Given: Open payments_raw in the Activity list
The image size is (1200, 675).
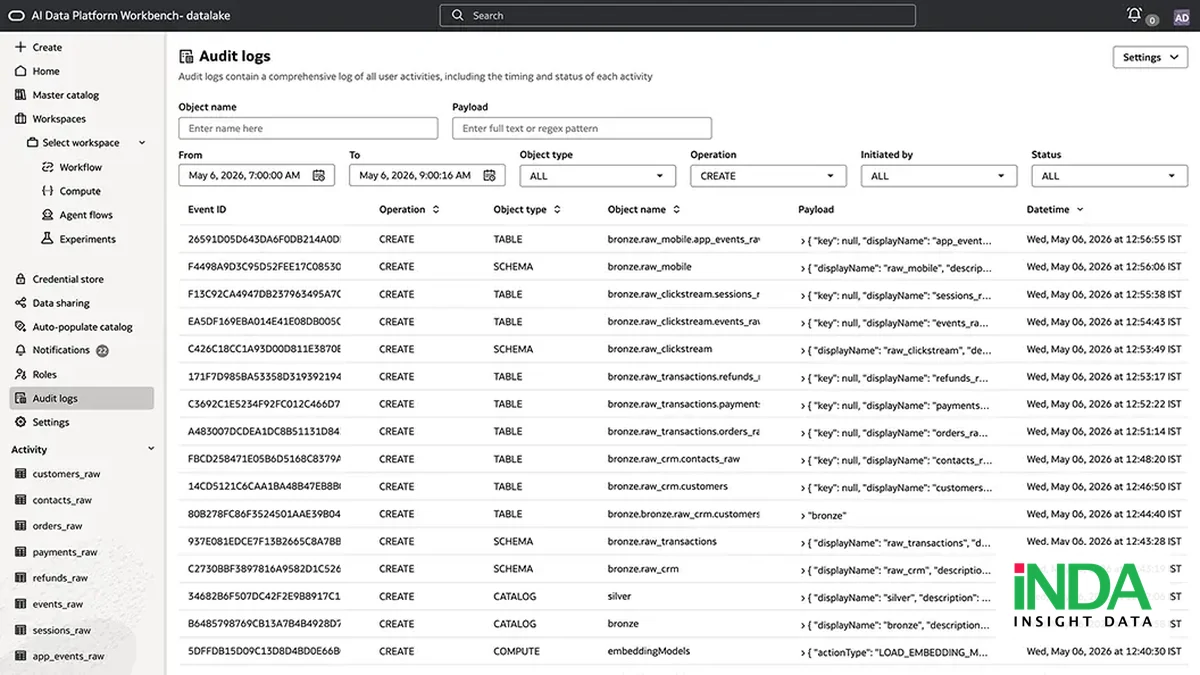Looking at the screenshot, I should 65,552.
